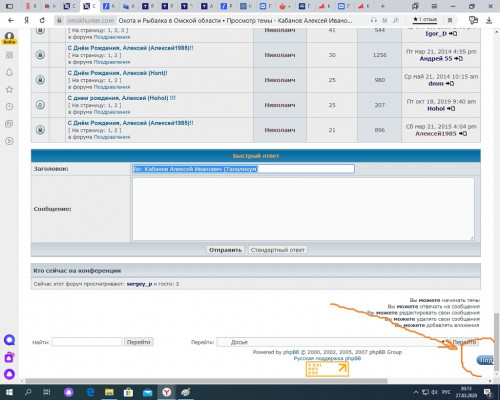This screenshot has height=400, width=500.
Task: Open browser main menu hamburger
Action: 434,6
